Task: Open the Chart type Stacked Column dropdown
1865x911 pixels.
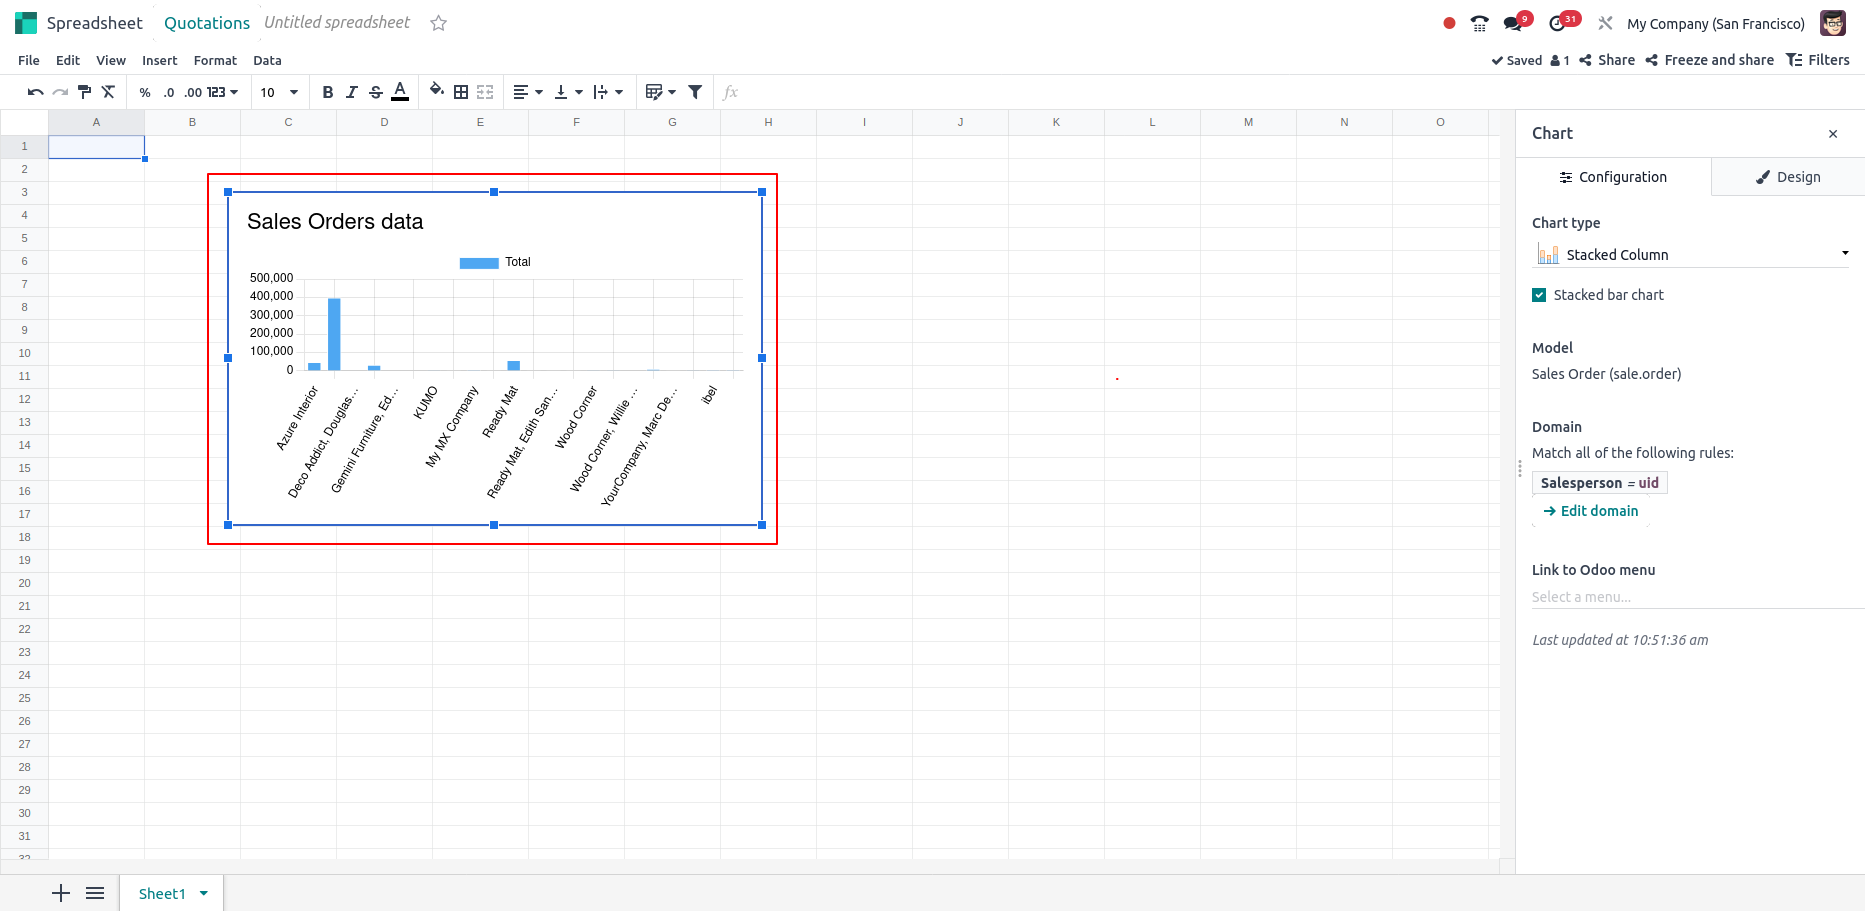Action: pos(1690,255)
